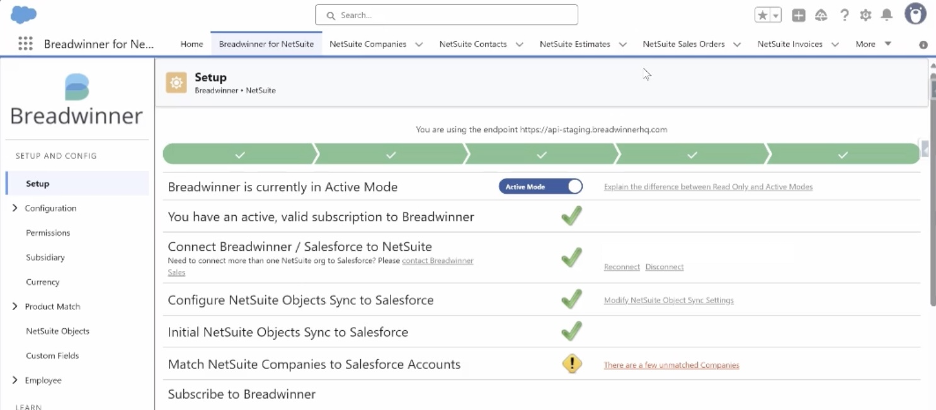Switch to the Home tab
Screen dimensions: 936x410
pyautogui.click(x=191, y=44)
